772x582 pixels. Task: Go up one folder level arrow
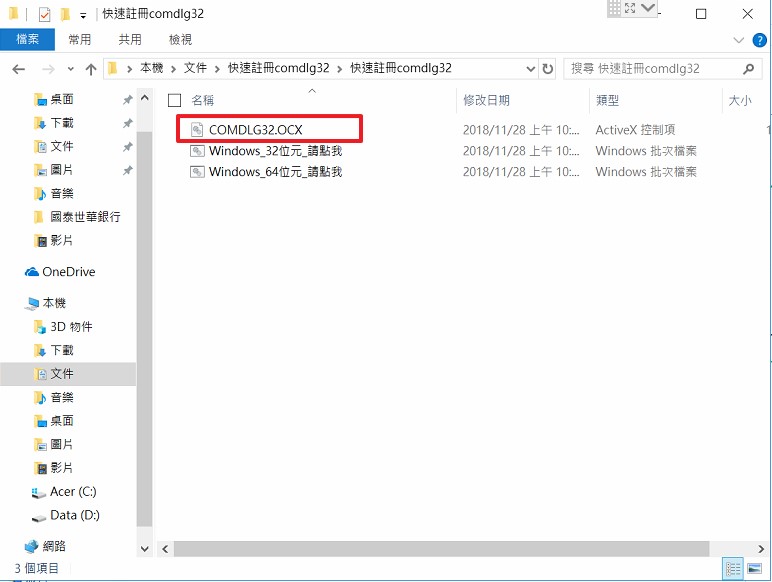tap(91, 69)
